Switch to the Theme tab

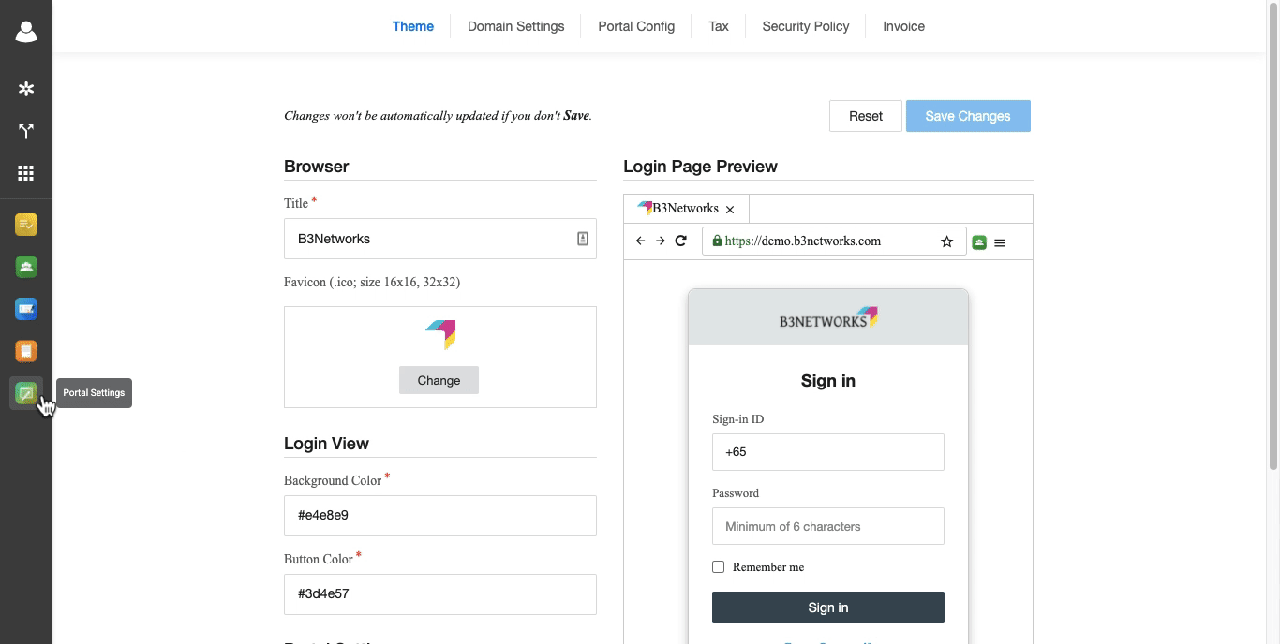[413, 26]
